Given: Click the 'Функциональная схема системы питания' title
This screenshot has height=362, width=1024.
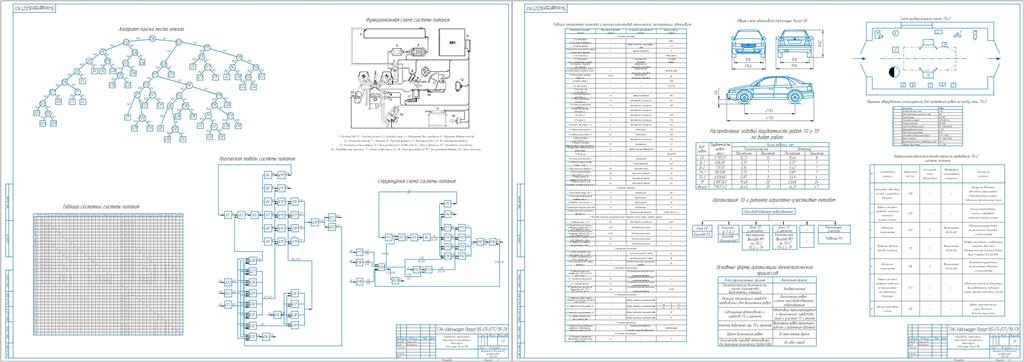Looking at the screenshot, I should pyautogui.click(x=409, y=19).
